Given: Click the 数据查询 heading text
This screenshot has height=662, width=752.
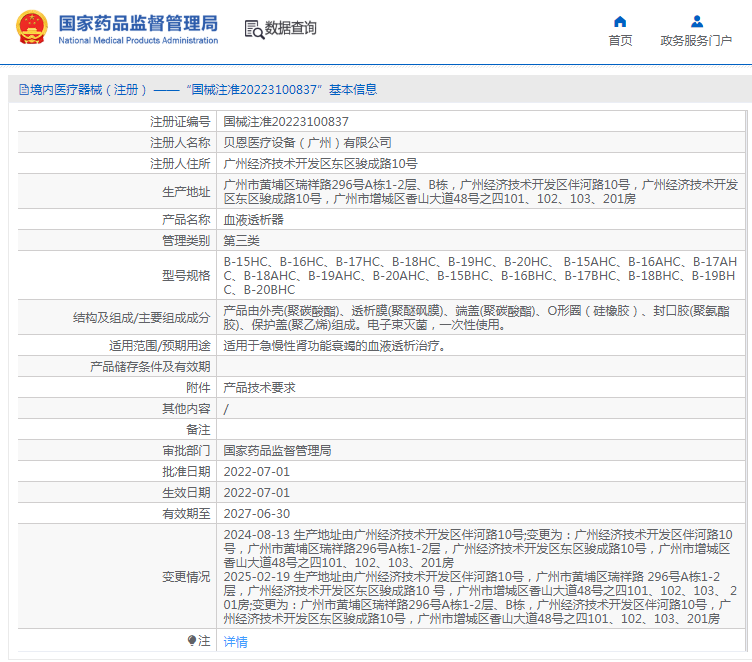Looking at the screenshot, I should (x=291, y=28).
